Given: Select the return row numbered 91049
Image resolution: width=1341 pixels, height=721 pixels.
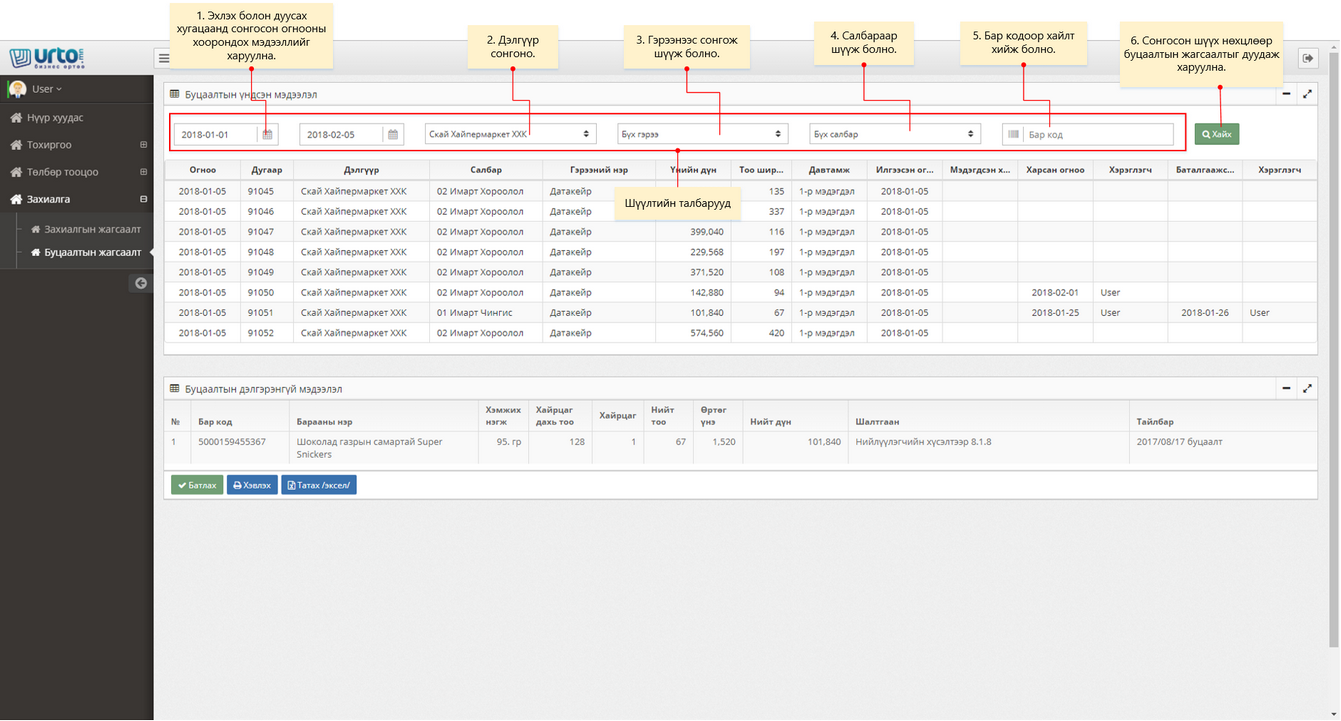Looking at the screenshot, I should [x=741, y=272].
